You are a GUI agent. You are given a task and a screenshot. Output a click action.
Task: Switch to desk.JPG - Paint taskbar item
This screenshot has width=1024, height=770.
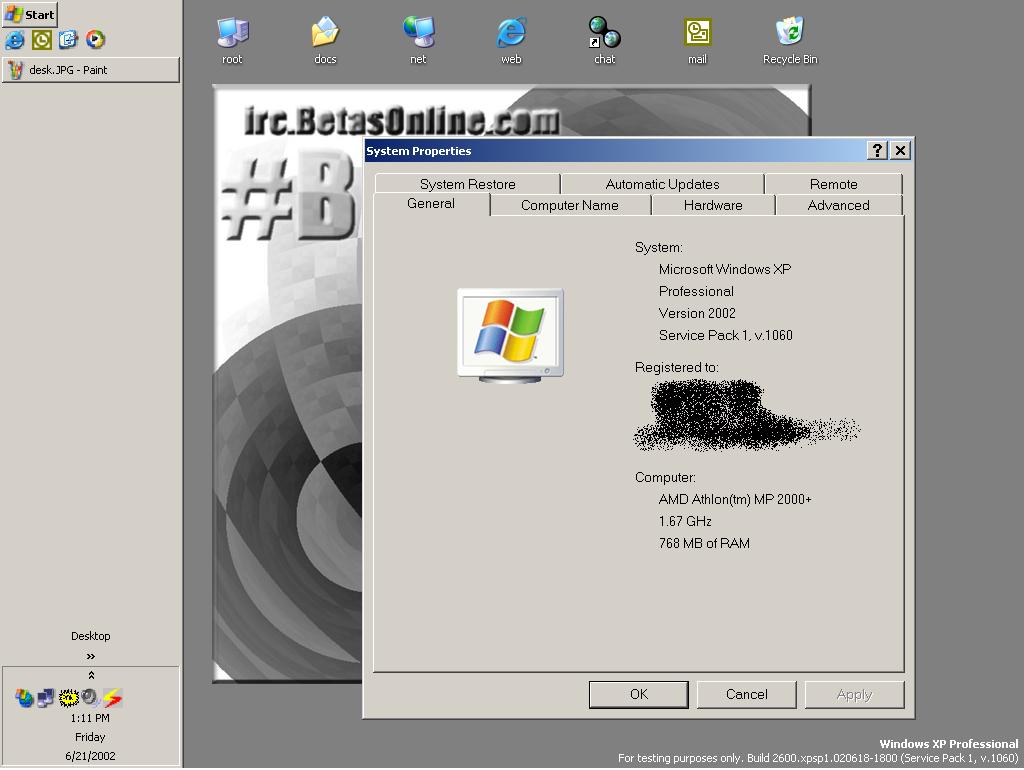90,70
